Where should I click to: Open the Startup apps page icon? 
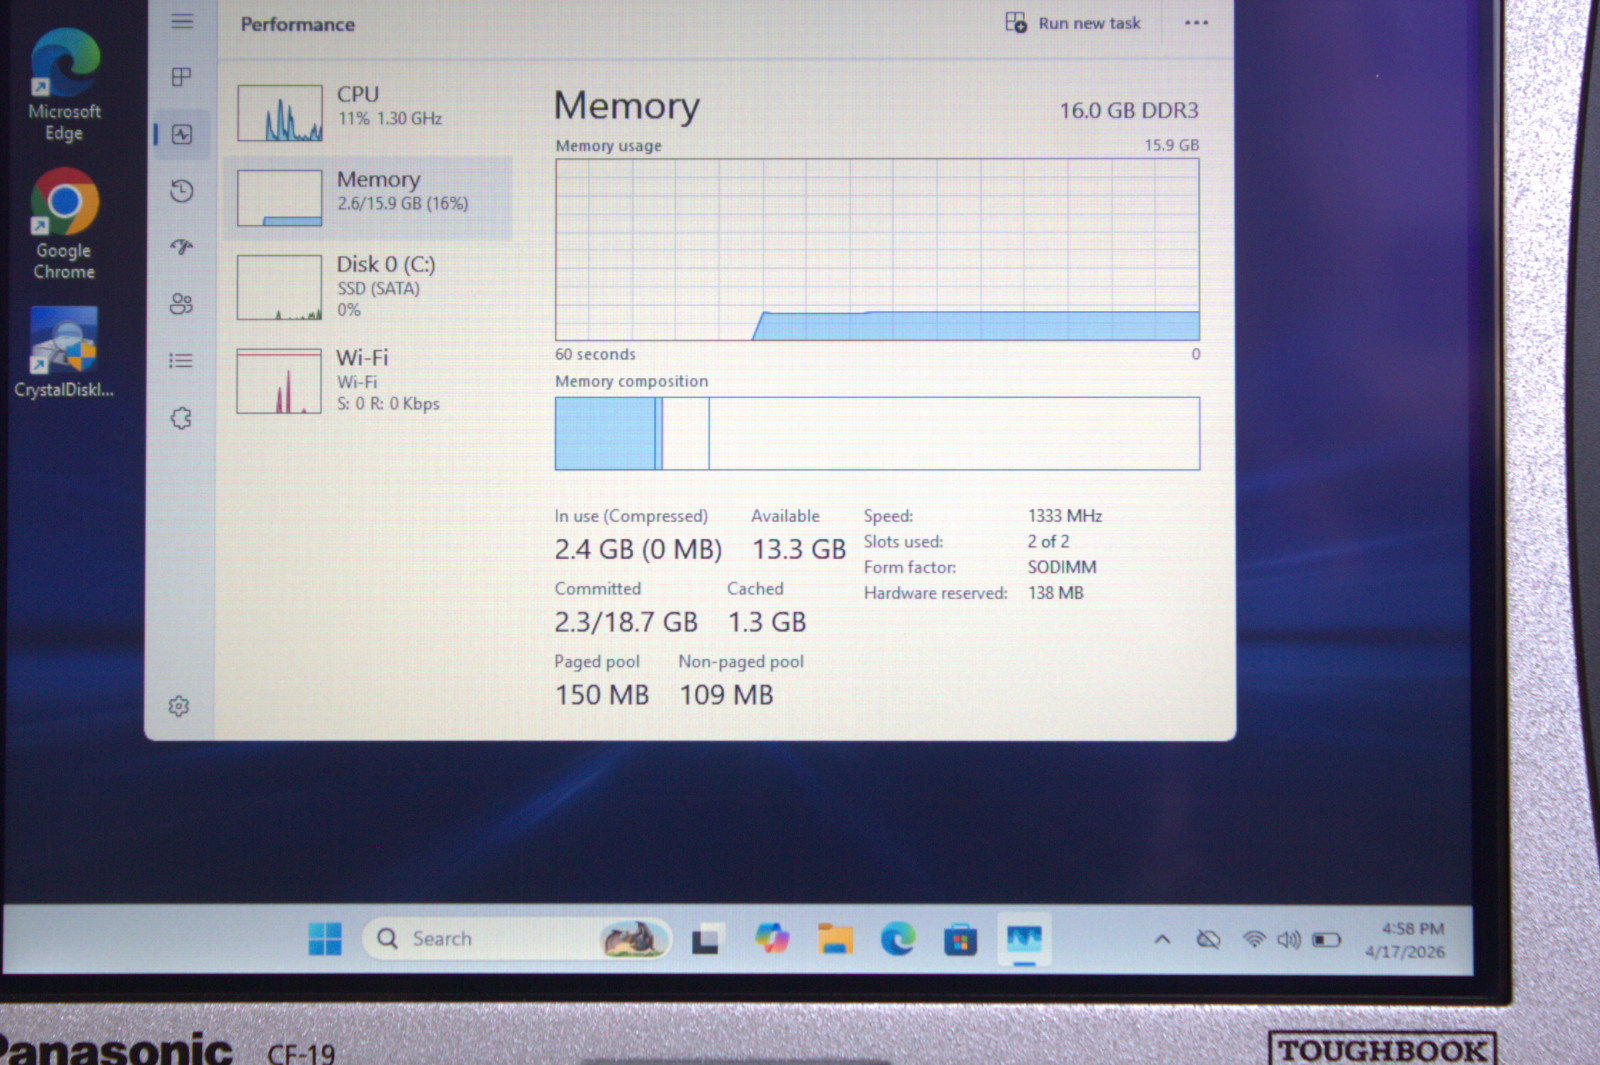point(181,247)
